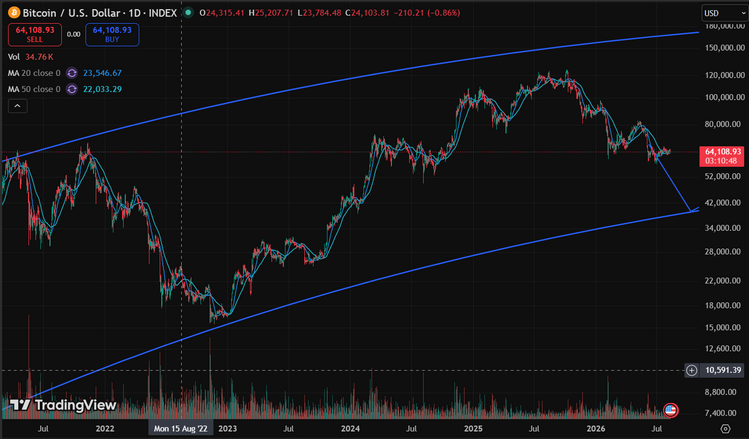This screenshot has height=439, width=749.
Task: Click the 120,000.00 price axis label
Action: pos(725,75)
